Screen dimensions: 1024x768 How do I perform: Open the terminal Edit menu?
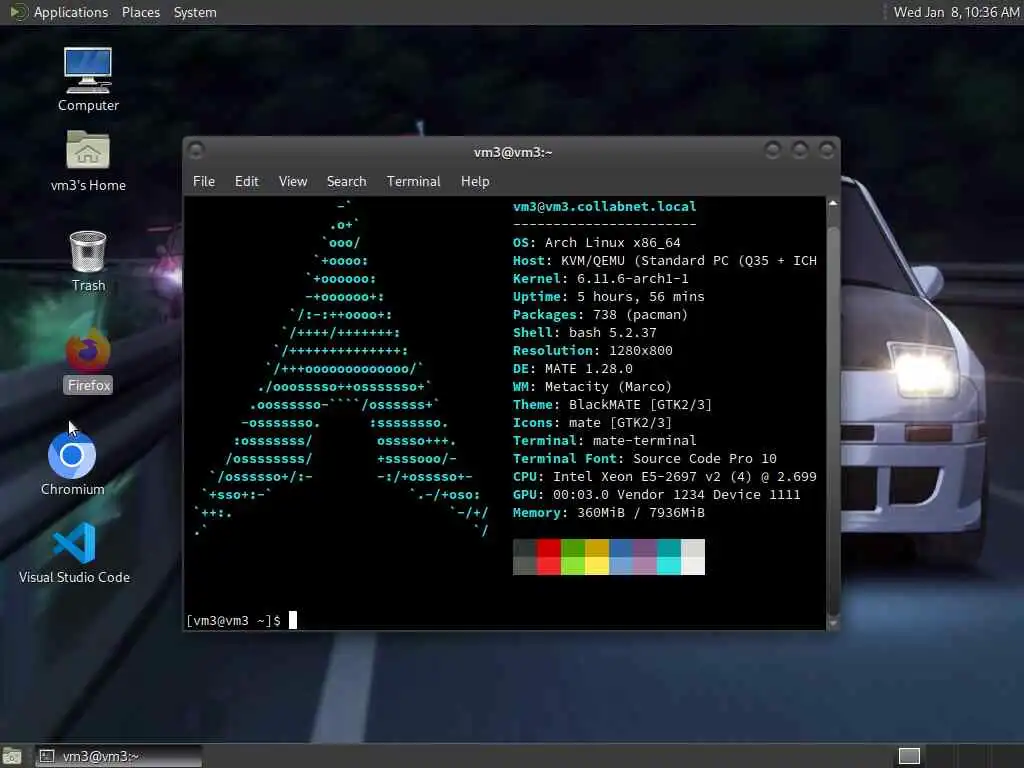246,182
